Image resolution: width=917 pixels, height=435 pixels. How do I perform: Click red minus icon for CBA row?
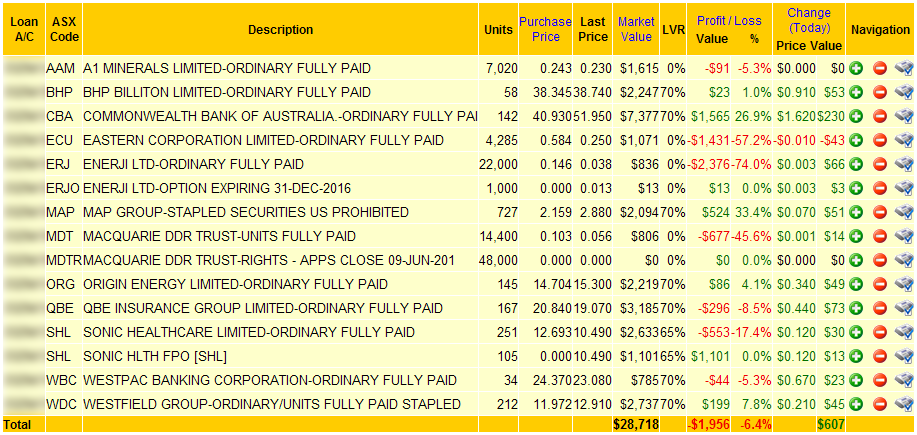click(x=880, y=116)
